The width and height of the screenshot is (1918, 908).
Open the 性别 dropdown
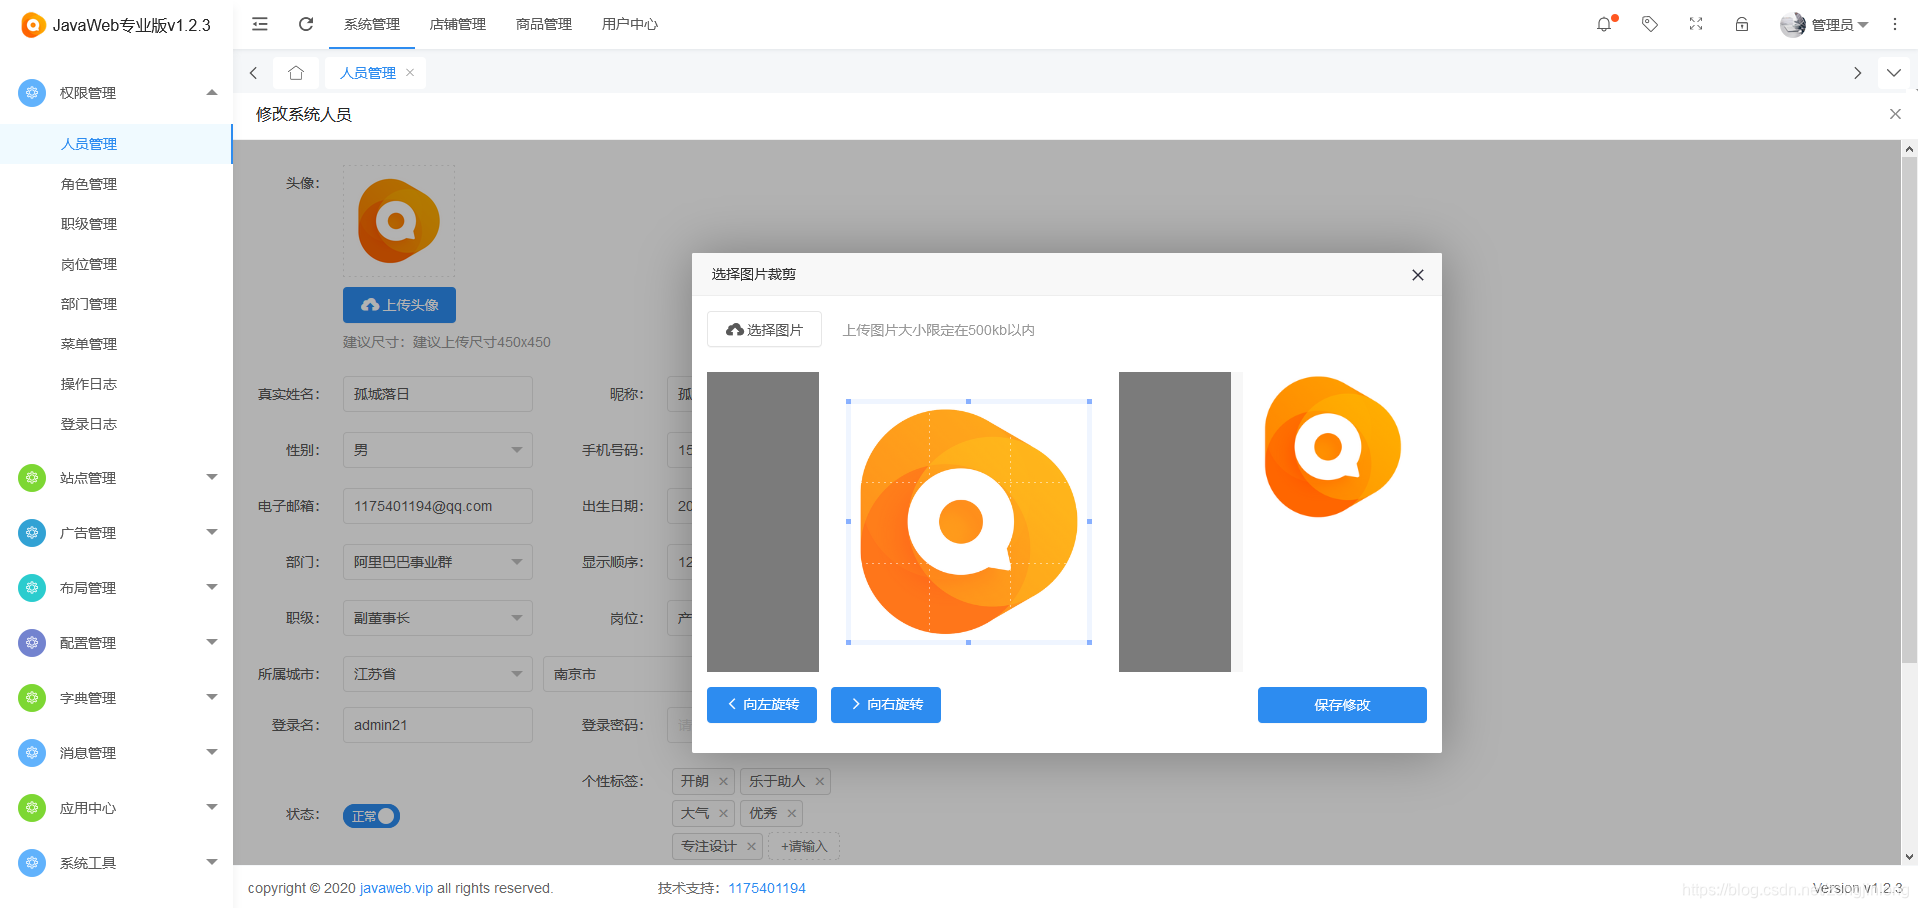pyautogui.click(x=438, y=450)
